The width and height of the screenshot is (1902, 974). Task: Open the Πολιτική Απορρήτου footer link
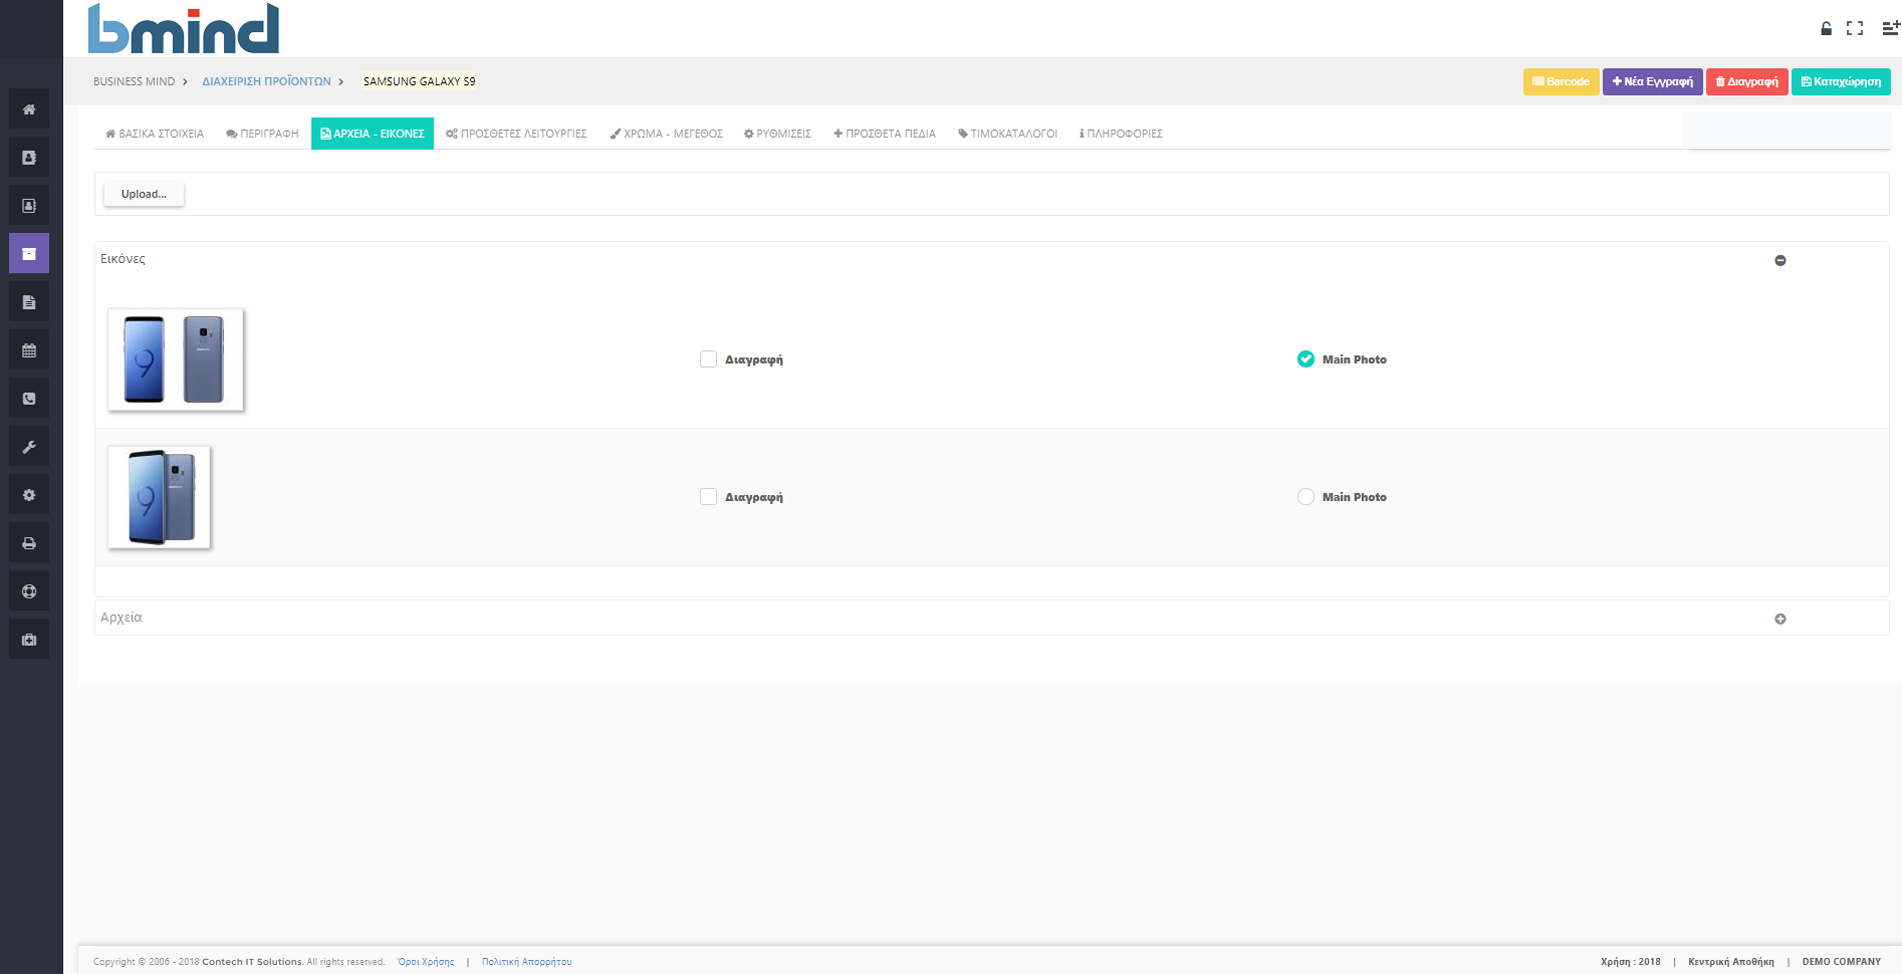click(x=527, y=962)
